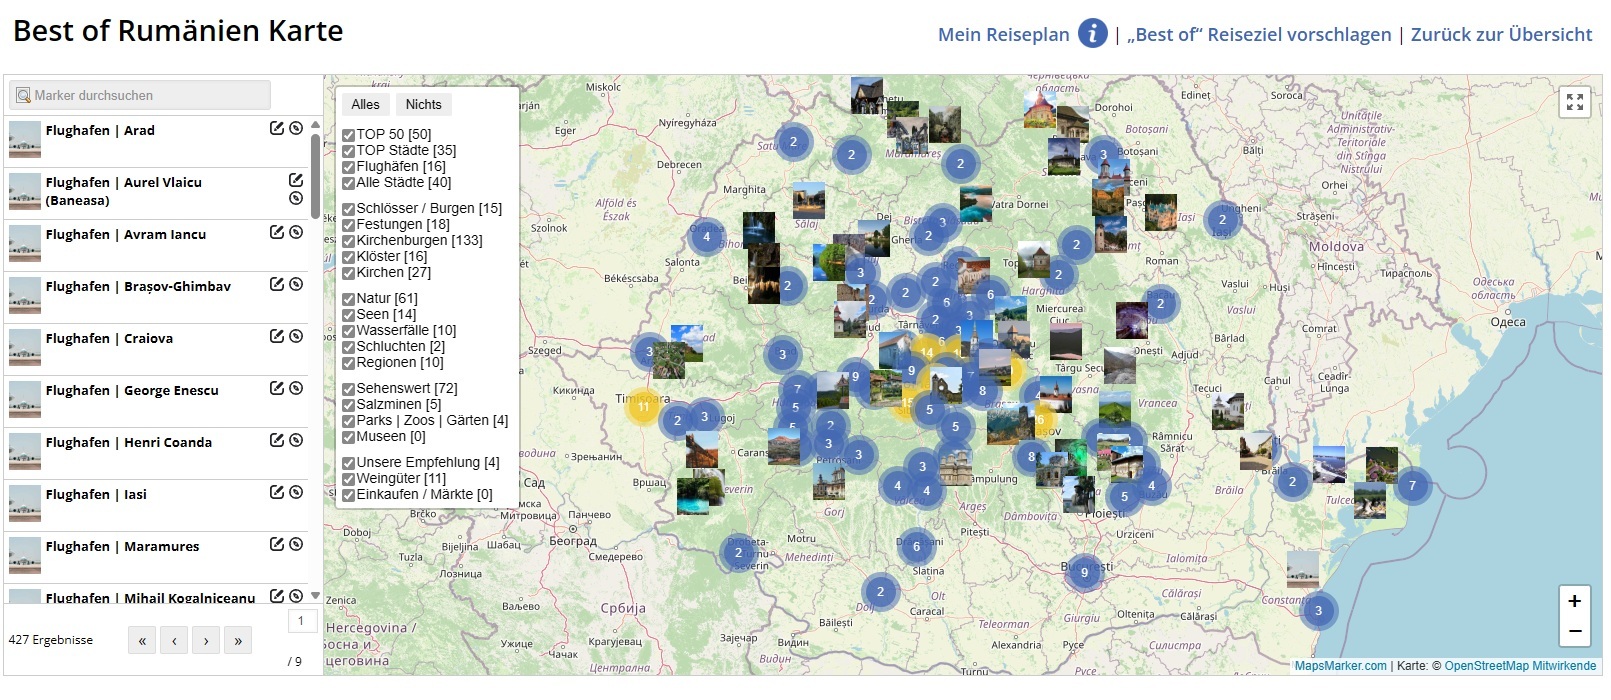Zoom in the map with the plus button
1611x700 pixels.
pos(1574,601)
